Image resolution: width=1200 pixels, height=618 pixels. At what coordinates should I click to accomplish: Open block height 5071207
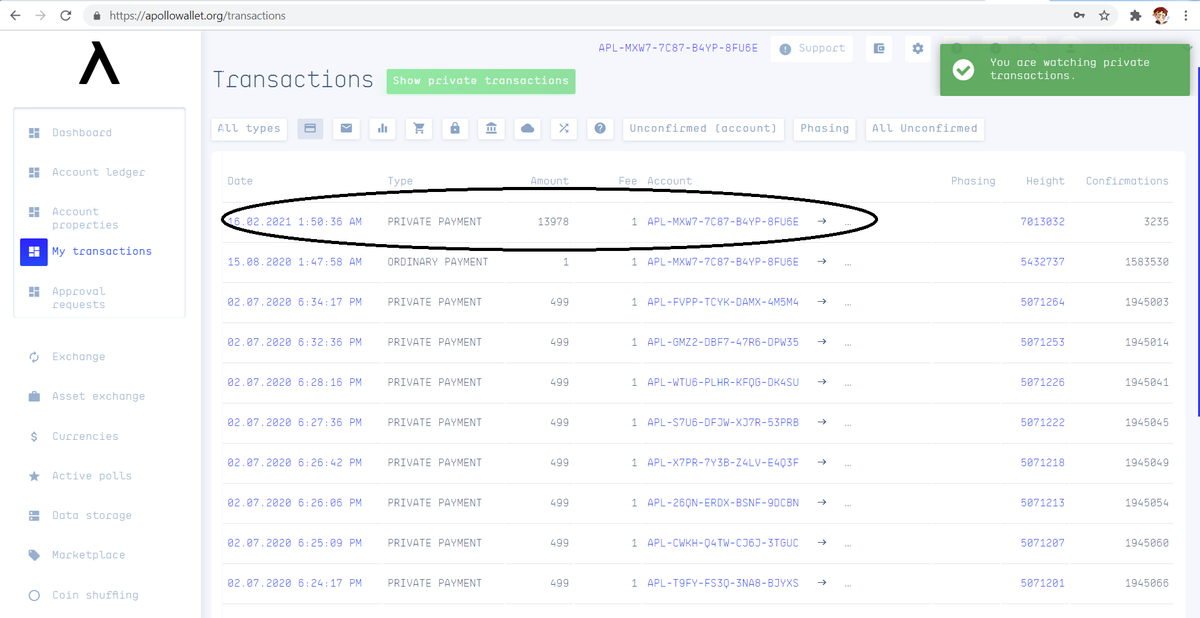(x=1042, y=542)
